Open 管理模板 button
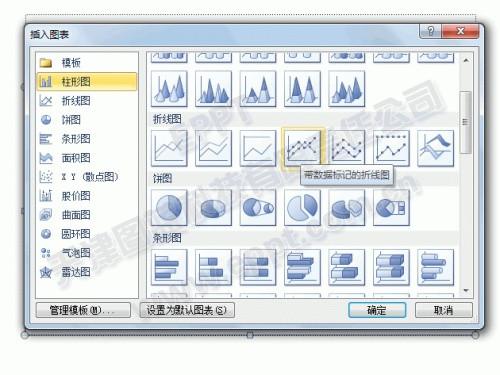Screen dimensions: 500x375 pyautogui.click(x=83, y=310)
